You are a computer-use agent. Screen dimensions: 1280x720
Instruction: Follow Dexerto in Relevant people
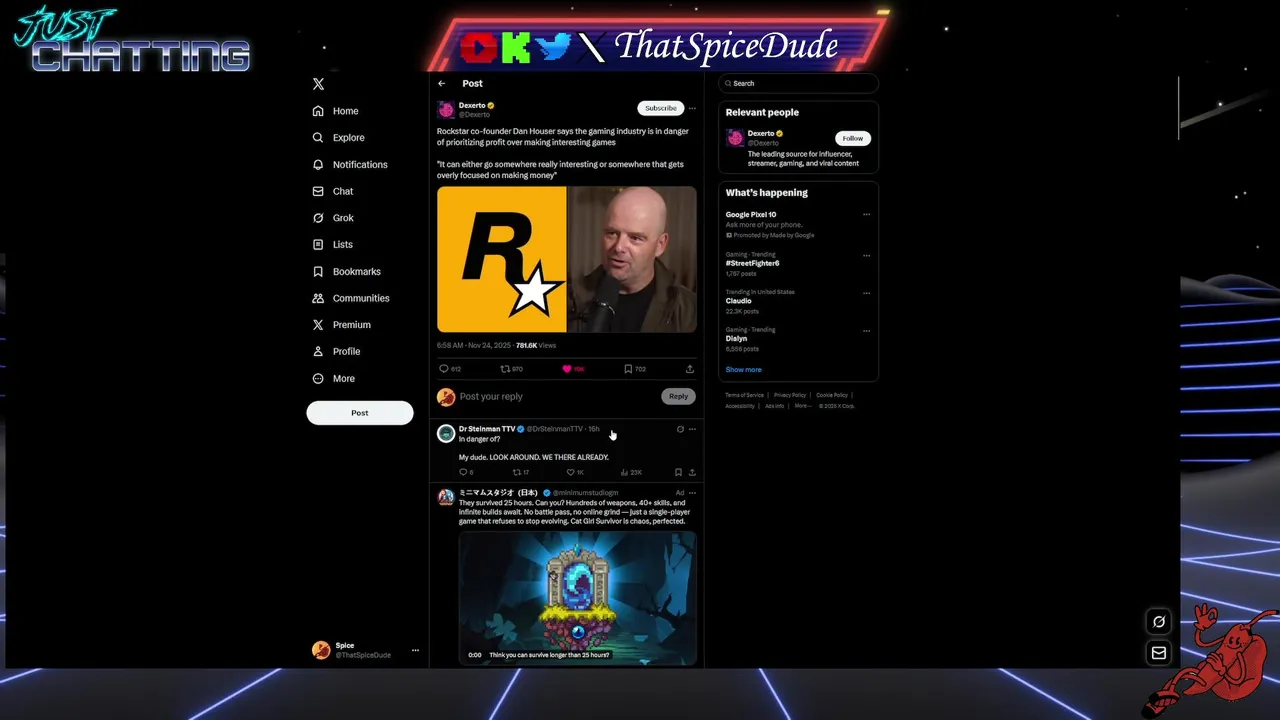pyautogui.click(x=853, y=138)
